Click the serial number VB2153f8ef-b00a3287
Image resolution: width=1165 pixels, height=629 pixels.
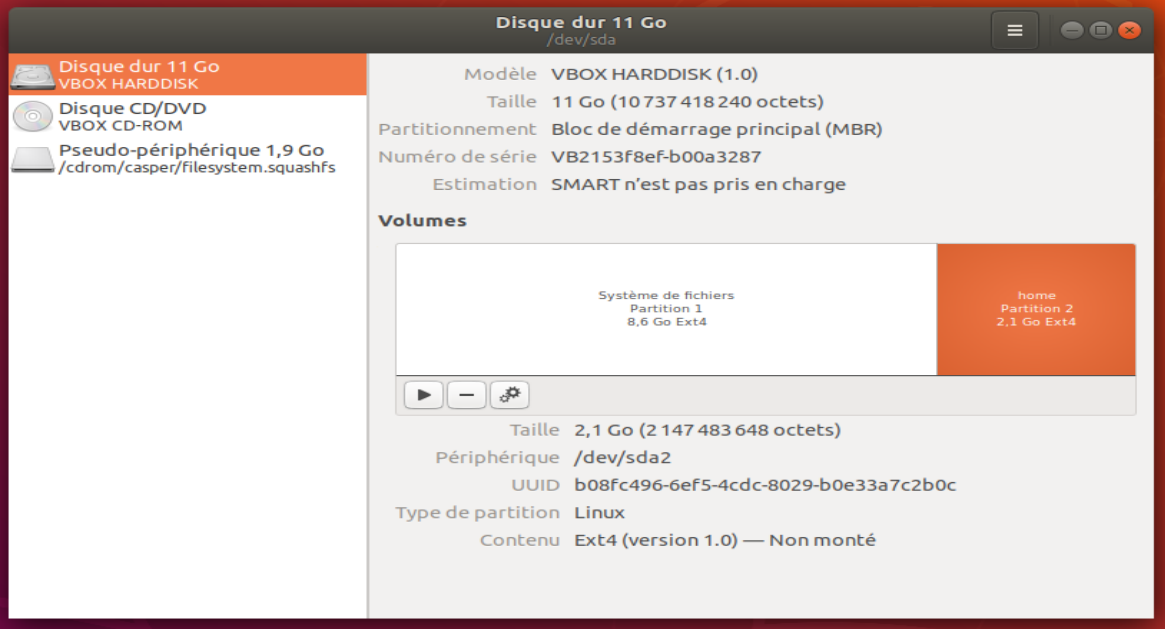[x=656, y=157]
